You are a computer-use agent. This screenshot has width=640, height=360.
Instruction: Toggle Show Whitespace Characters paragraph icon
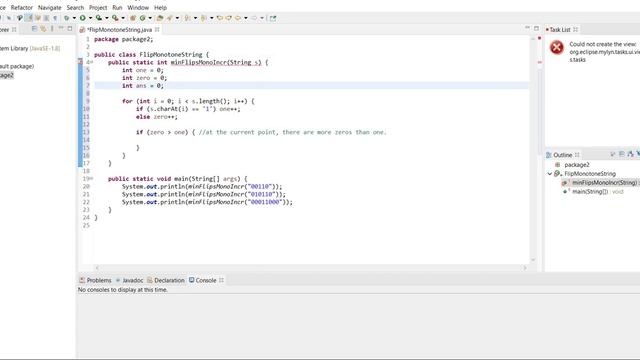pos(55,18)
